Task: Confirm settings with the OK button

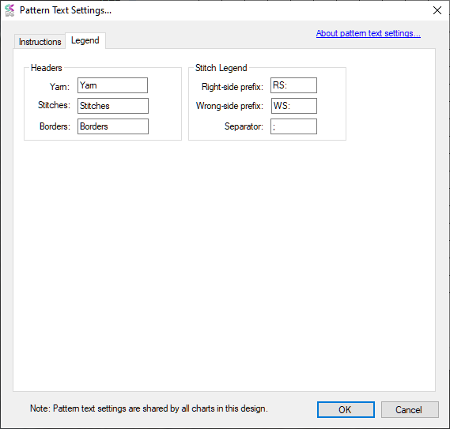Action: click(346, 409)
